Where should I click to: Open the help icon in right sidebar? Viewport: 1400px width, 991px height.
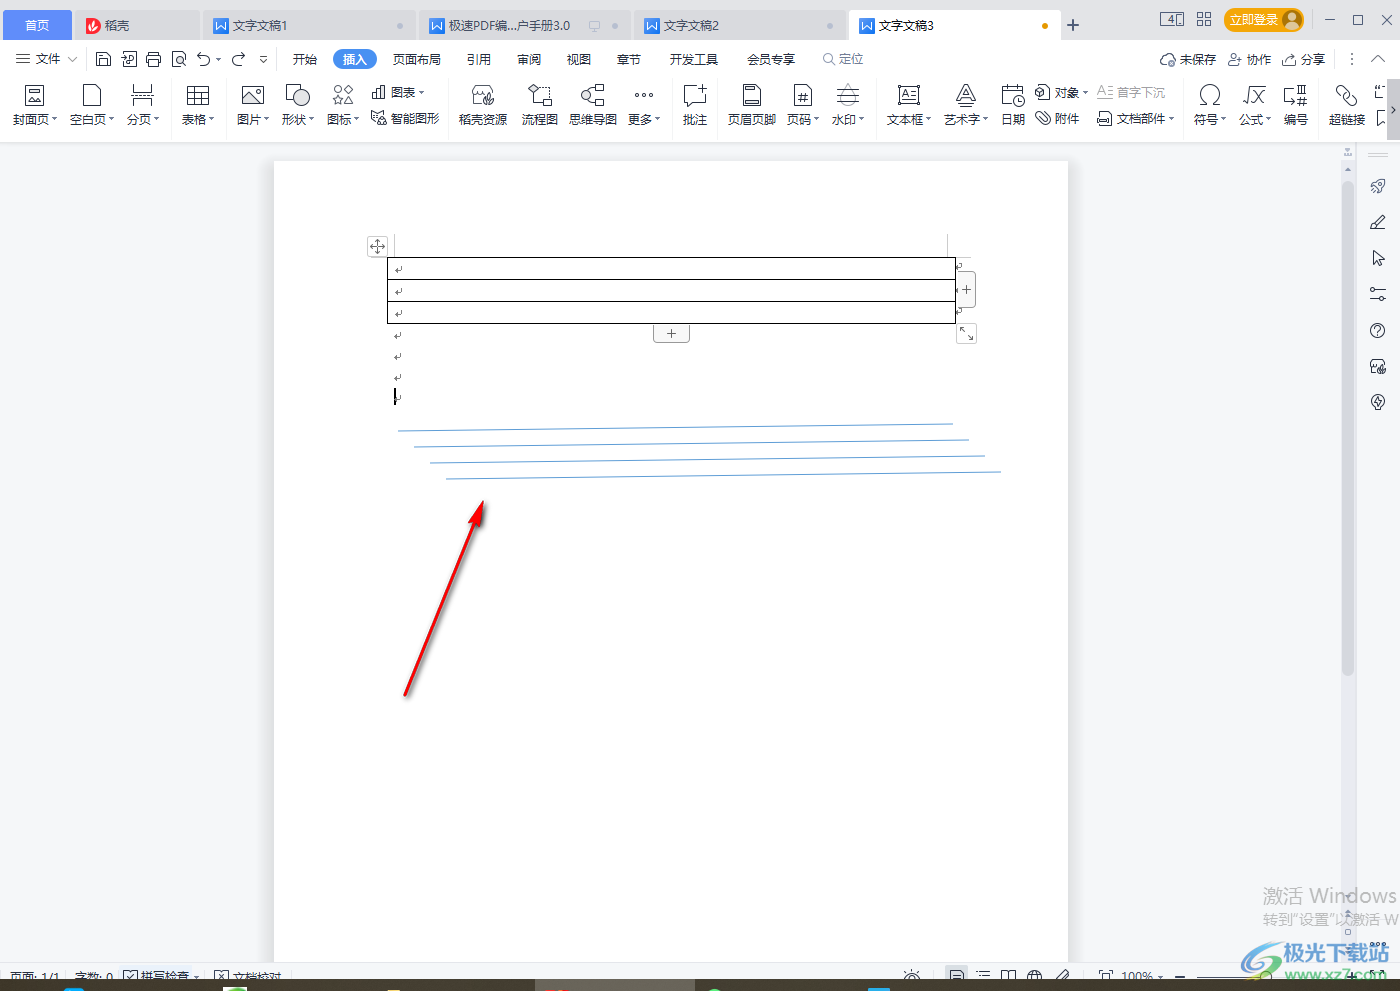[1378, 330]
